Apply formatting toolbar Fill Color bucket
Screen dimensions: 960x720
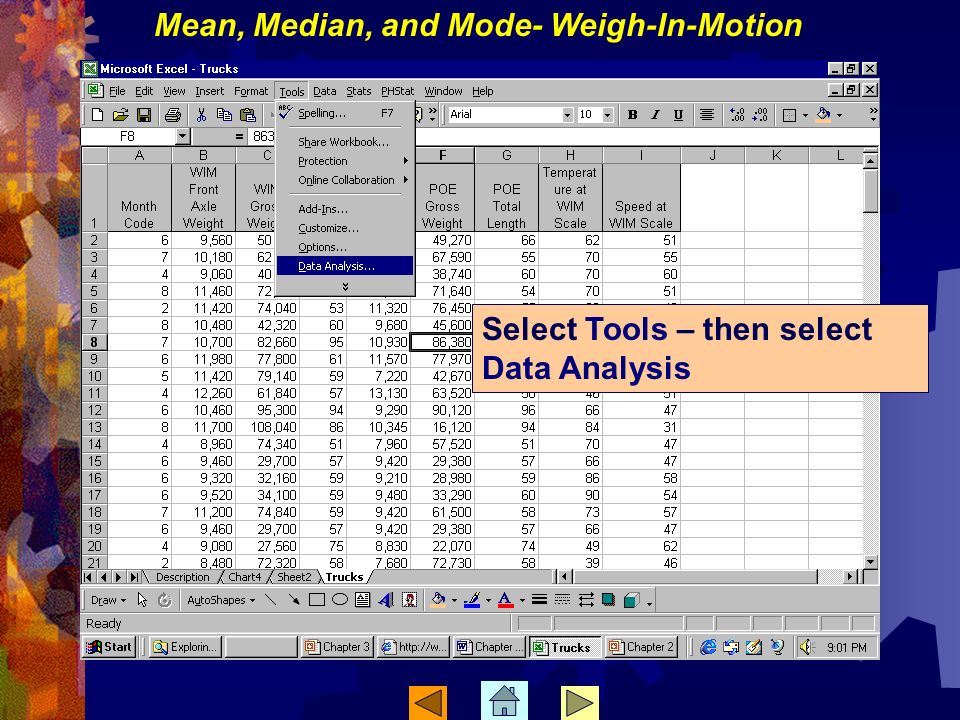[824, 114]
